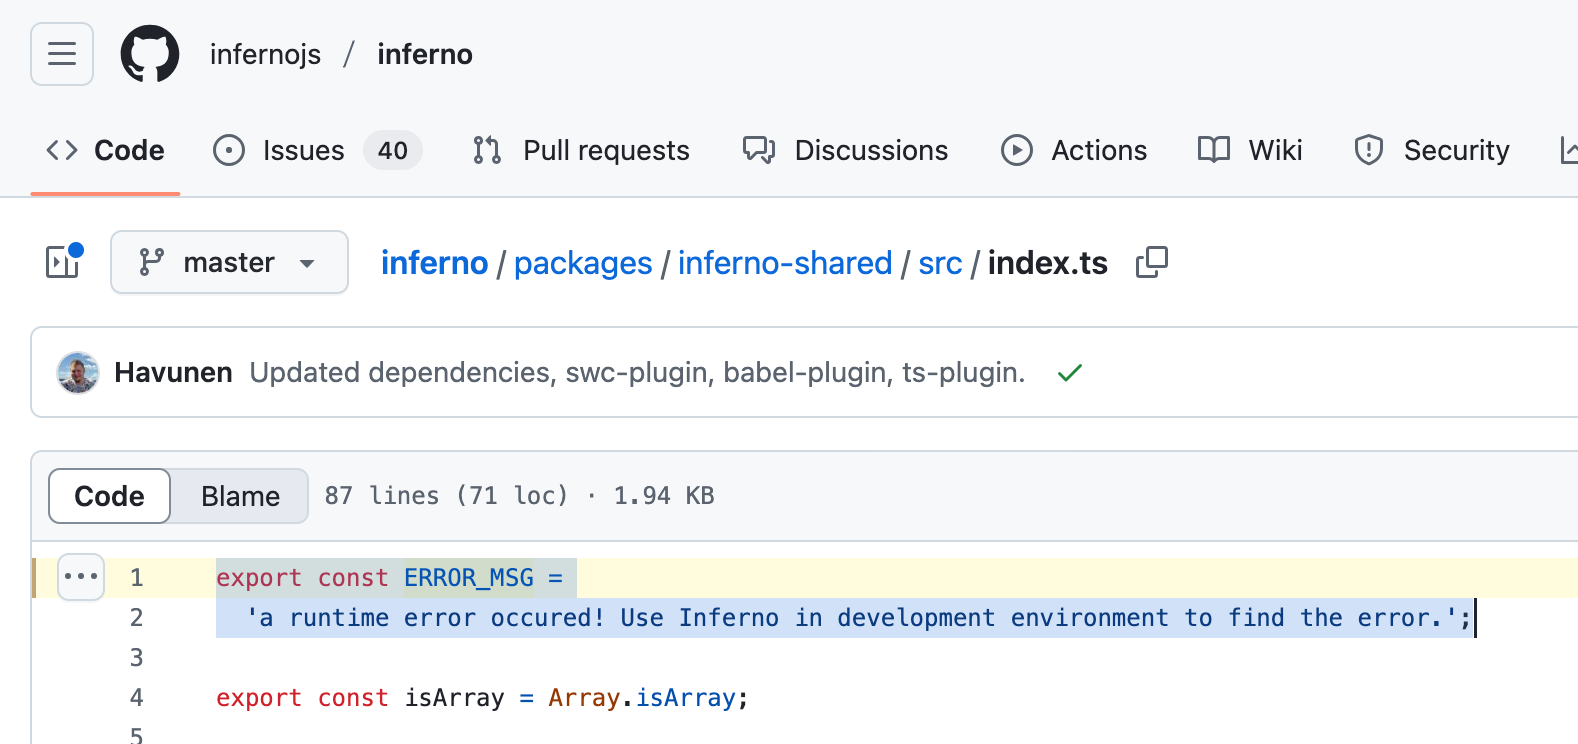The width and height of the screenshot is (1578, 744).
Task: Click the Wiki book icon
Action: 1214,150
